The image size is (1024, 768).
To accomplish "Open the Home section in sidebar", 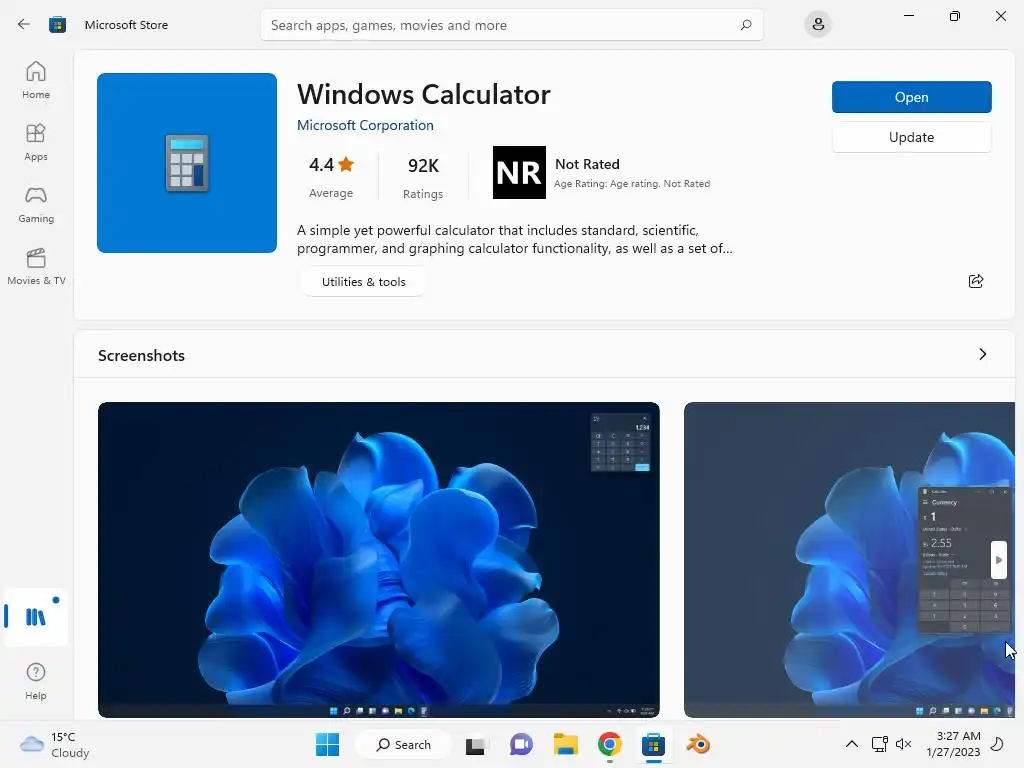I will (36, 80).
